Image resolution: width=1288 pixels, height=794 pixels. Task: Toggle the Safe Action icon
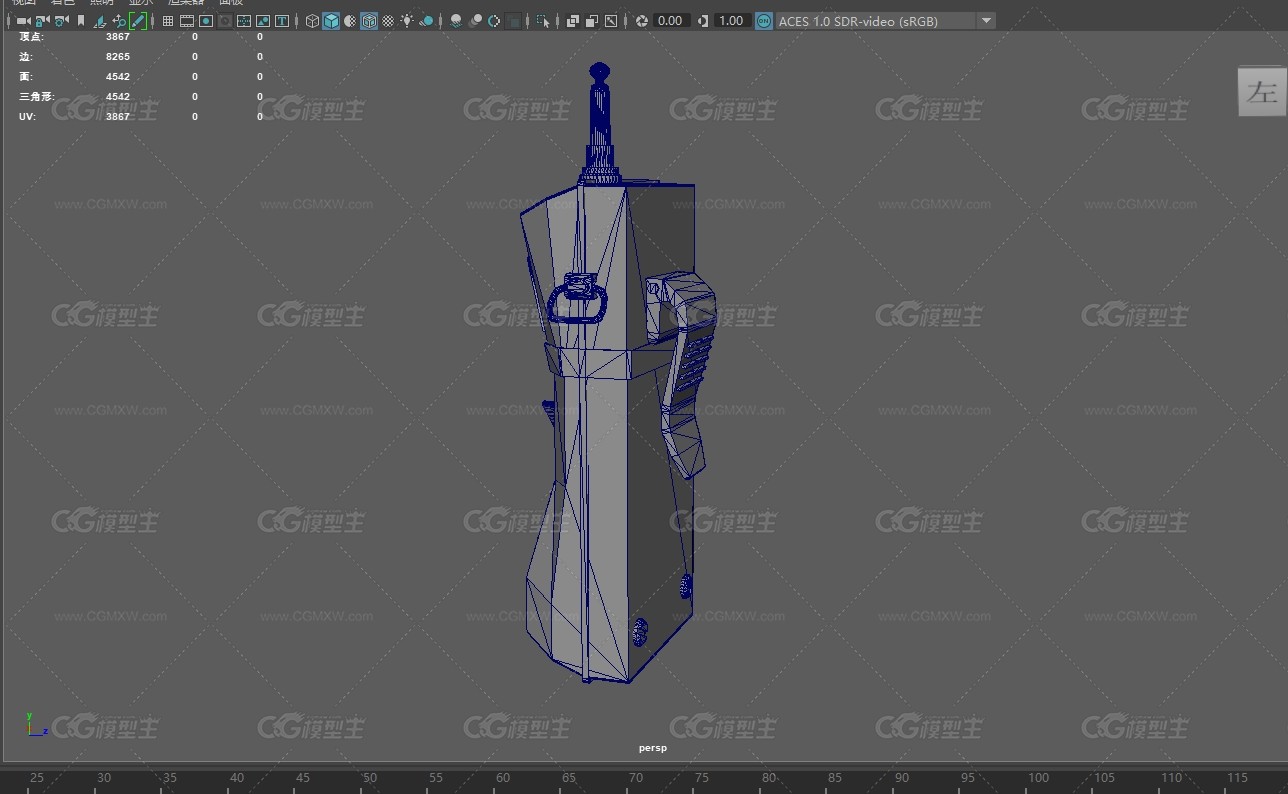[263, 21]
